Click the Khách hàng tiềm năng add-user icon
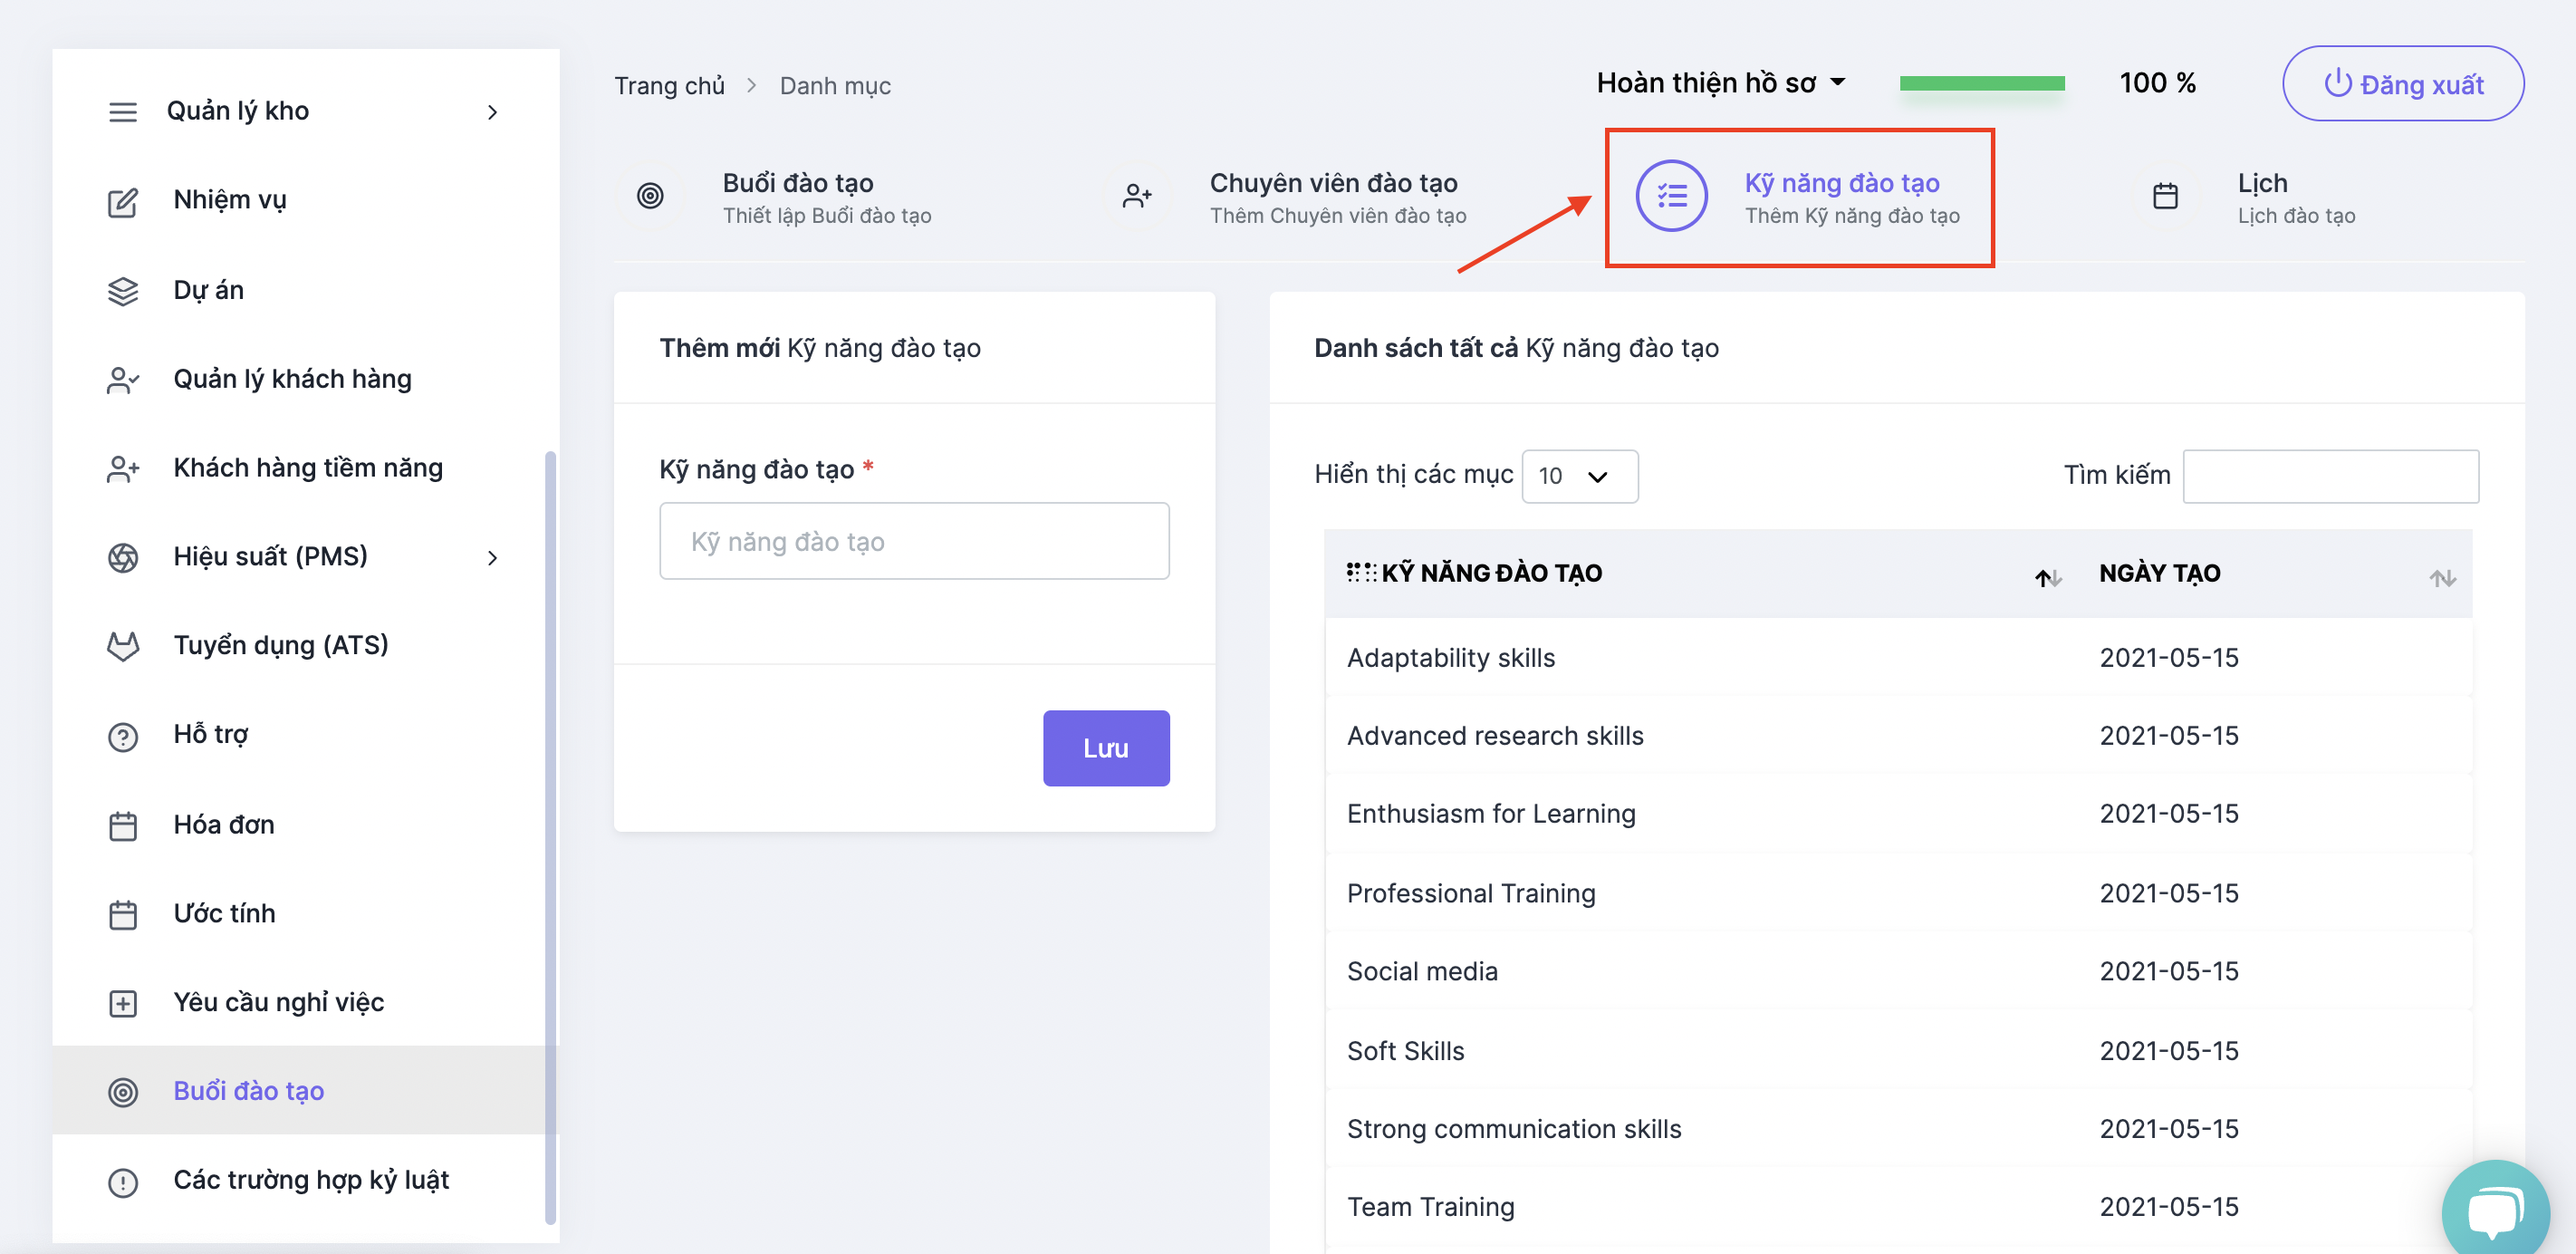The width and height of the screenshot is (2576, 1254). [123, 468]
